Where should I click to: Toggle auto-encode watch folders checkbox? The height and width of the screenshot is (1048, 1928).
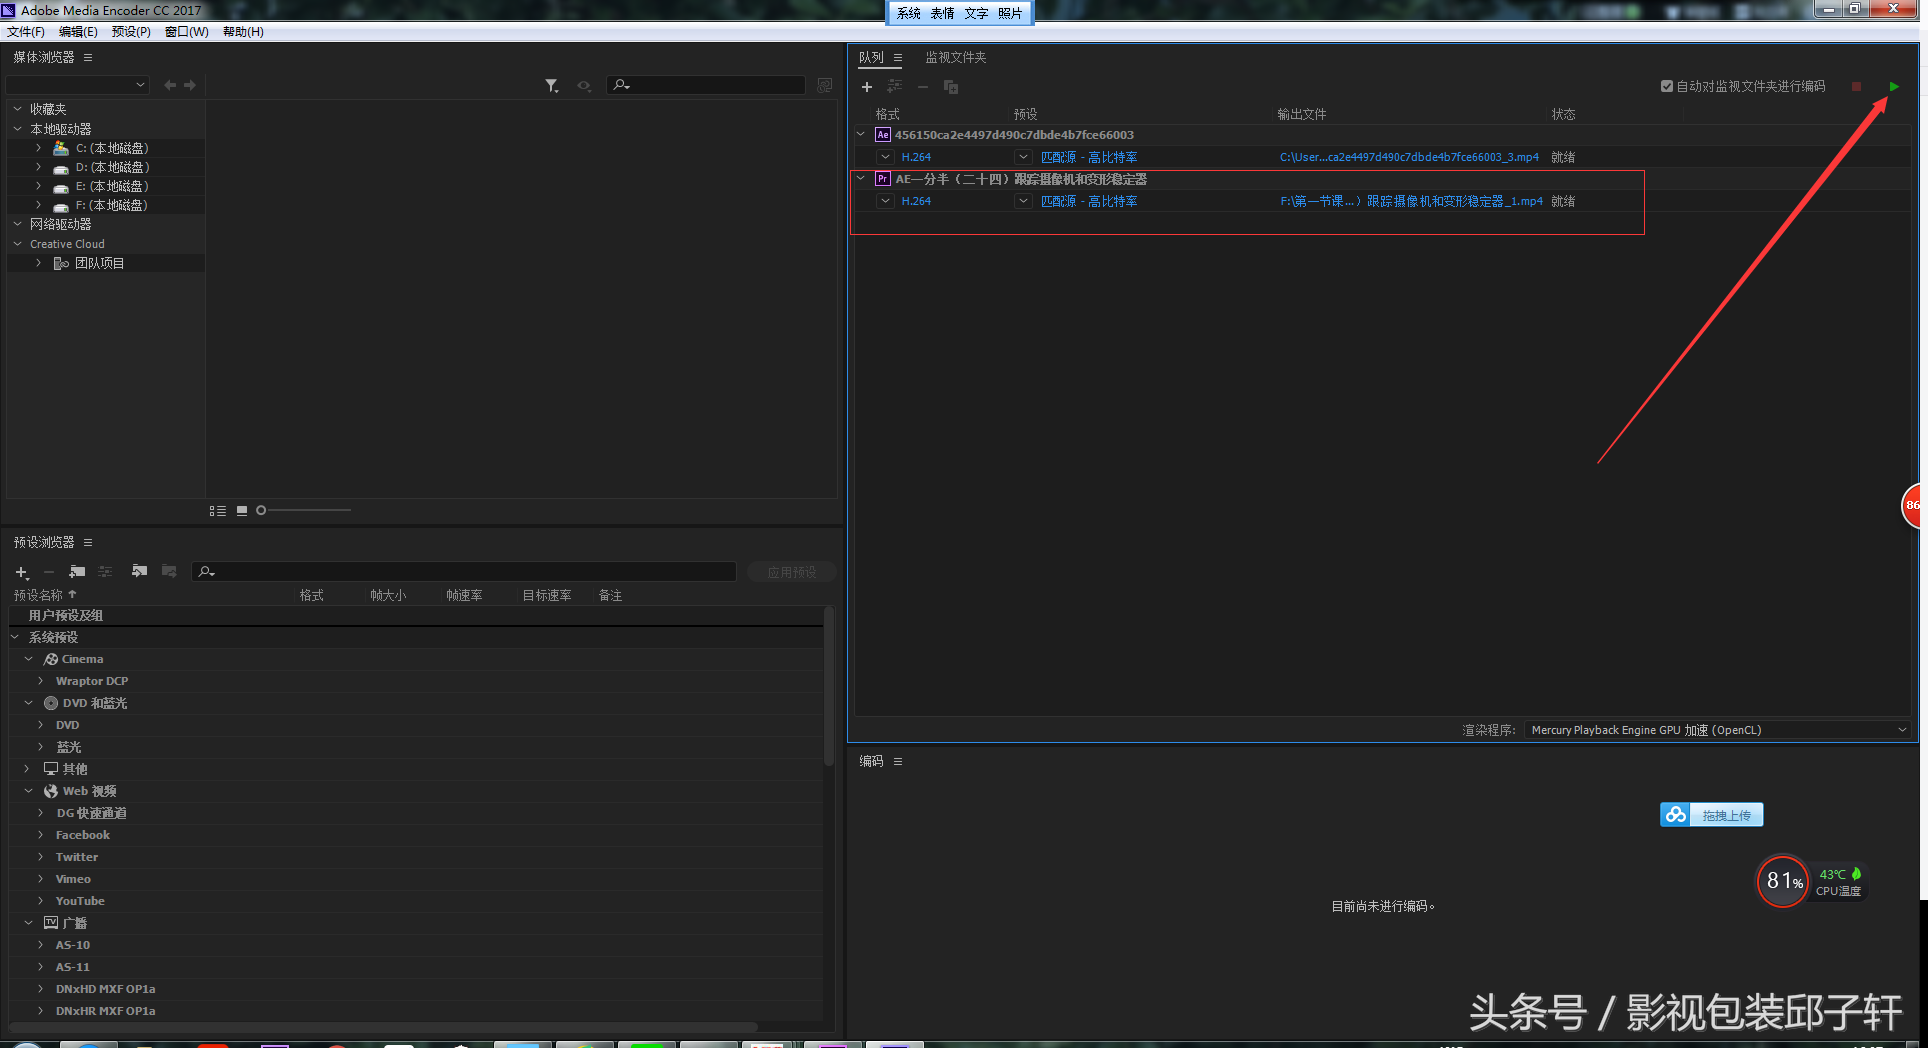coord(1667,86)
